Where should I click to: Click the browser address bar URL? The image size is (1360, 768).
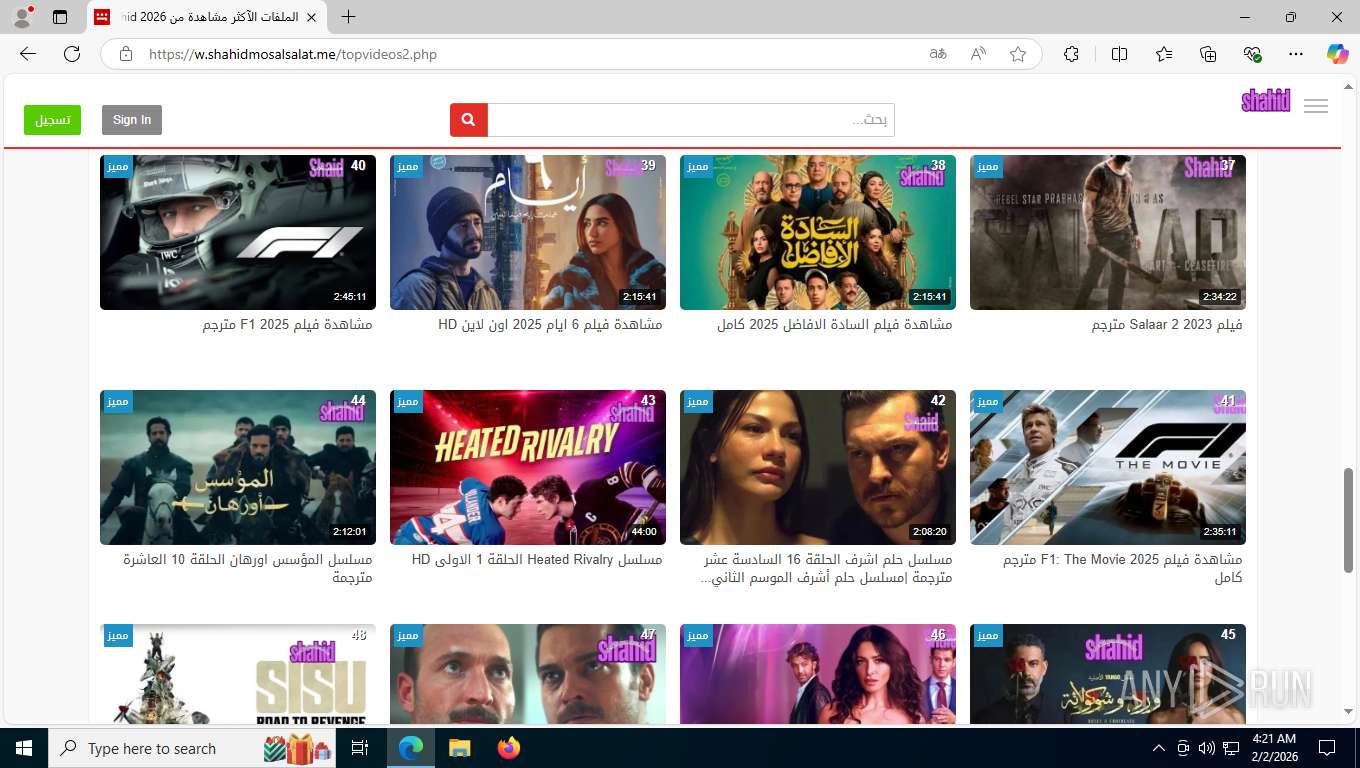click(293, 54)
